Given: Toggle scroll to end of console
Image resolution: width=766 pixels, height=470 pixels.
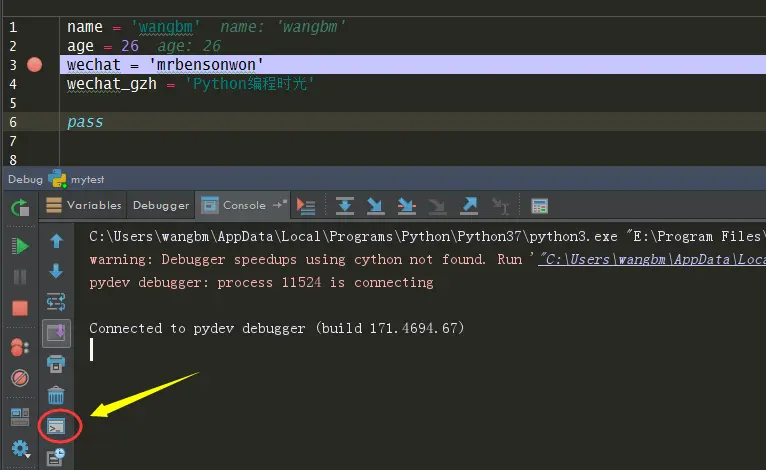Looking at the screenshot, I should point(56,333).
